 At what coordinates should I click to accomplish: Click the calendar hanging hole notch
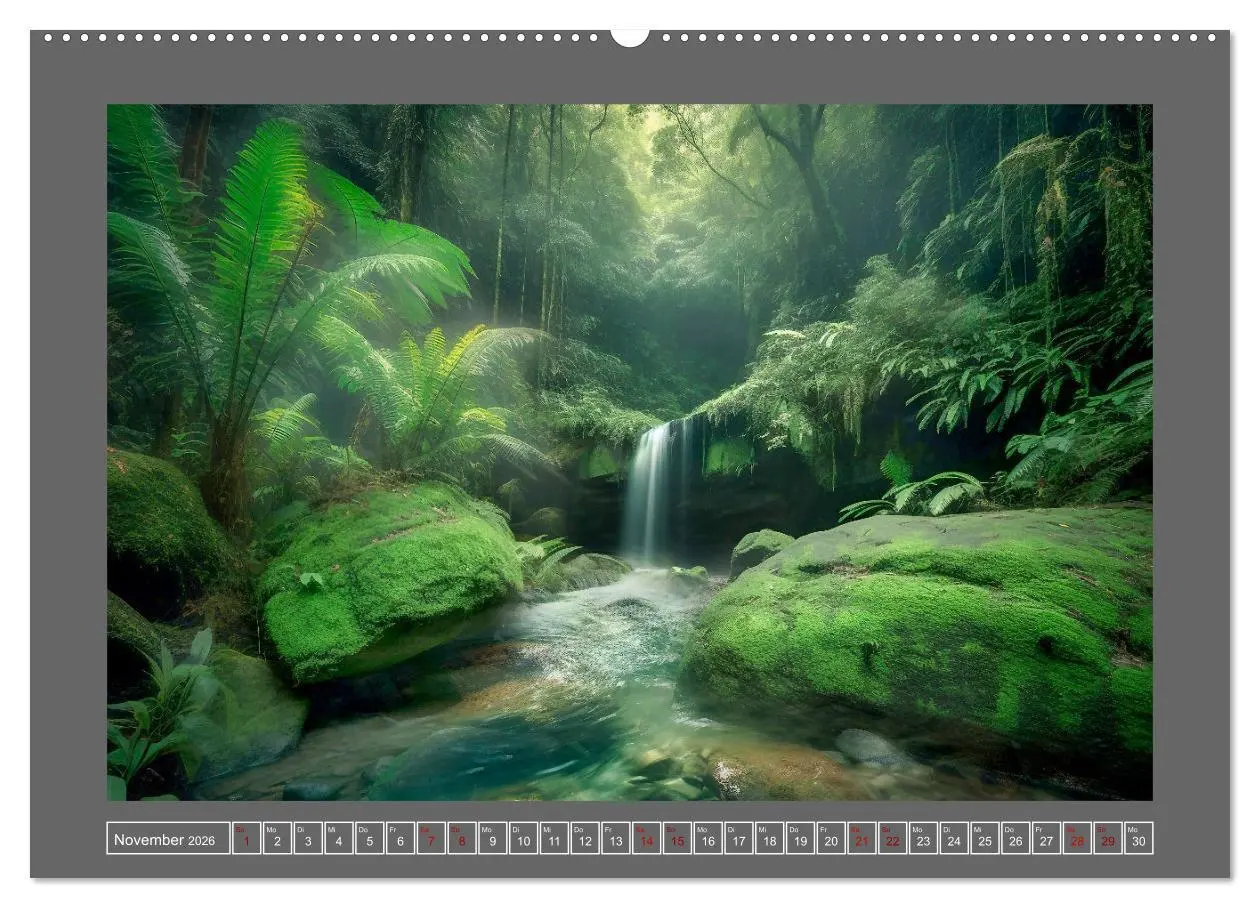coord(630,38)
